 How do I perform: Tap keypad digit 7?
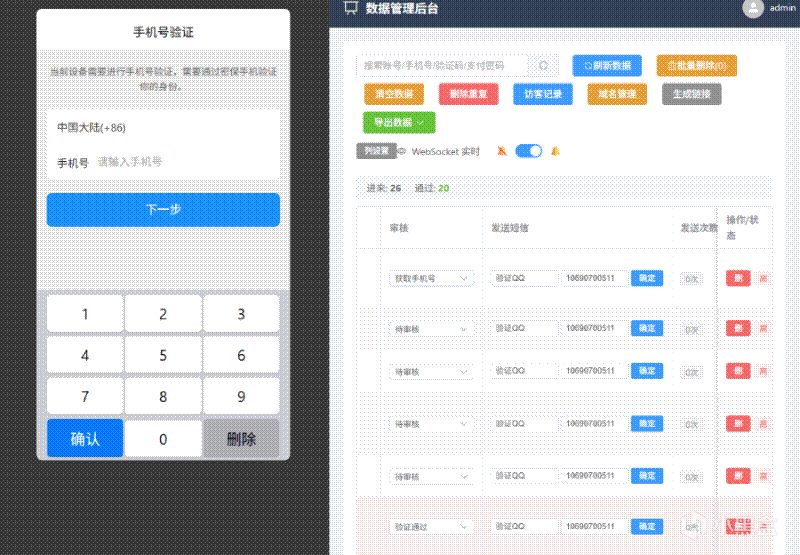pos(85,396)
